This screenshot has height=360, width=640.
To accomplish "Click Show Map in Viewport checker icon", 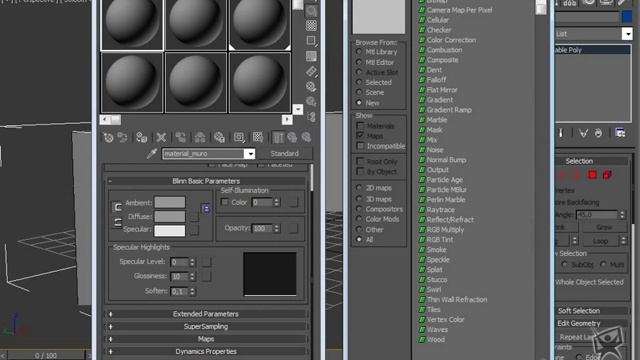I will (258, 138).
